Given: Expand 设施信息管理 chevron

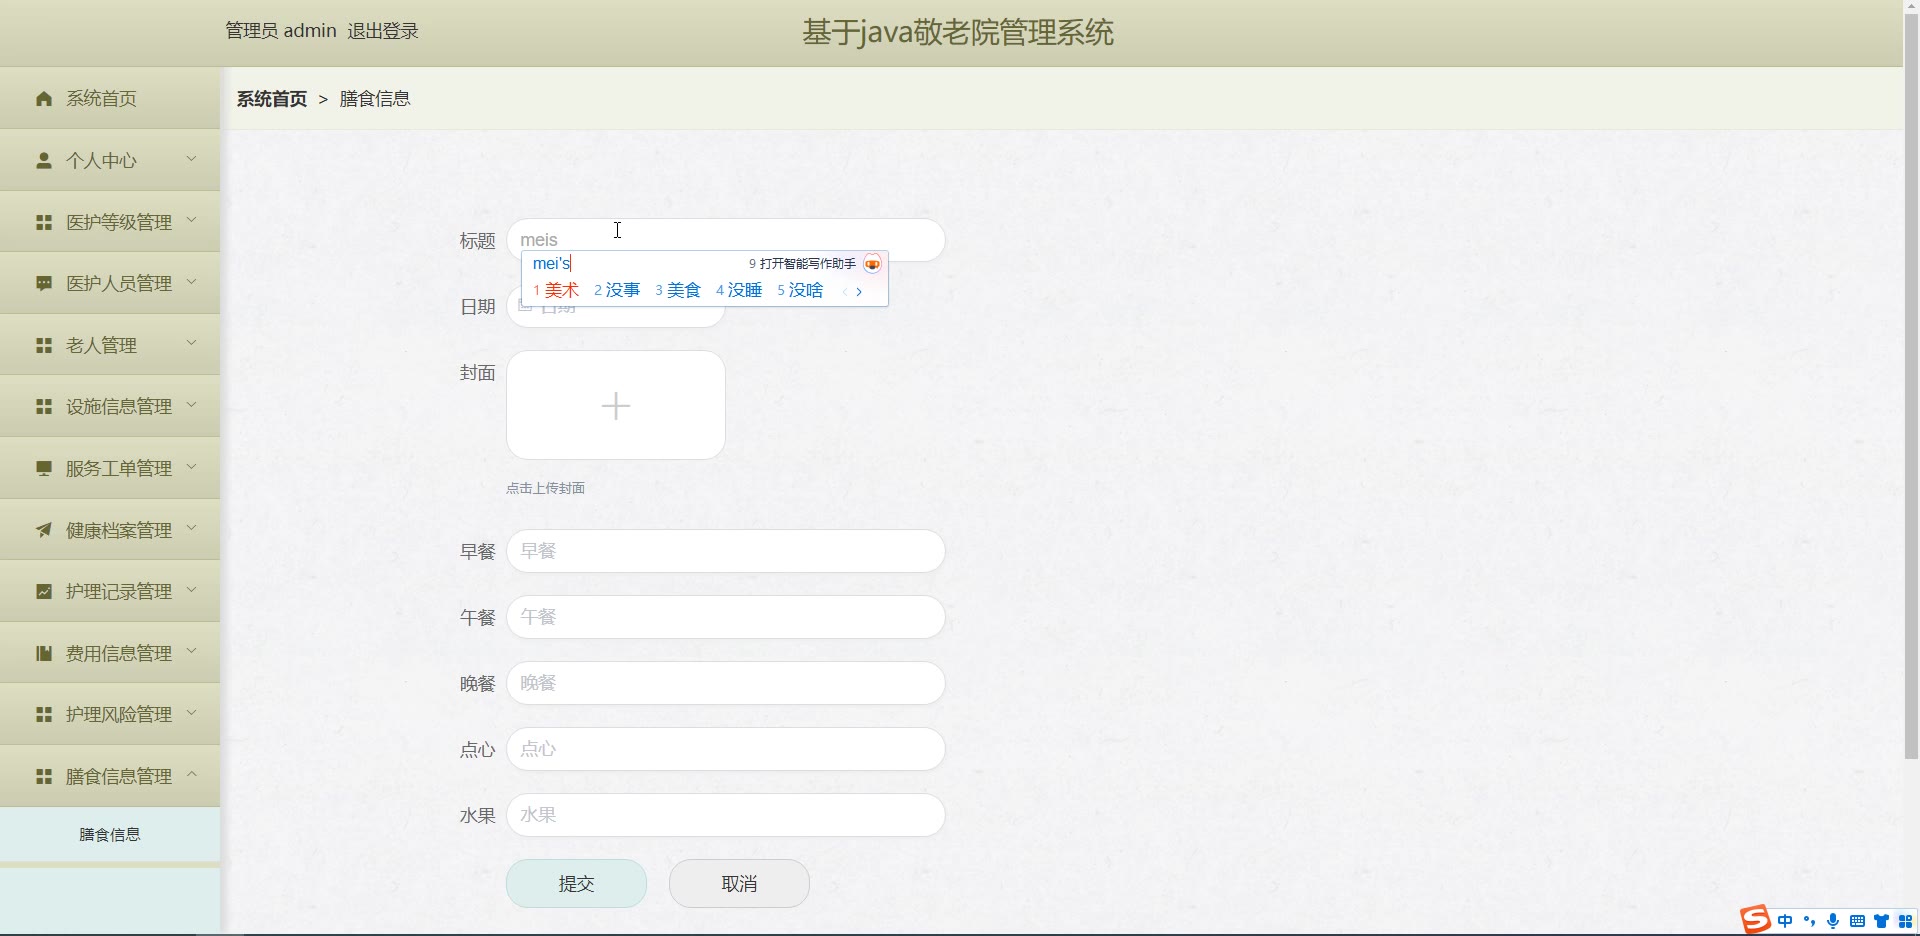Looking at the screenshot, I should pos(192,404).
